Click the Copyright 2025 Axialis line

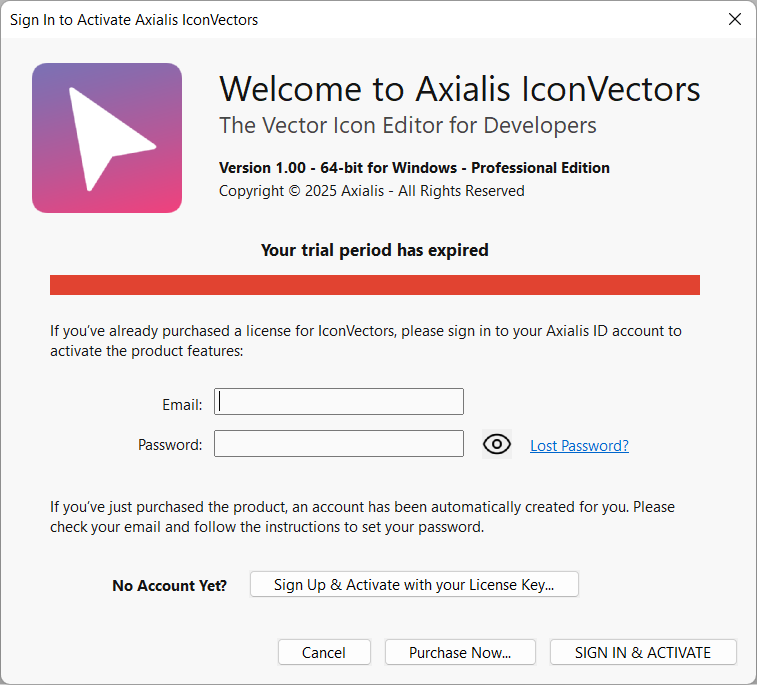(371, 191)
